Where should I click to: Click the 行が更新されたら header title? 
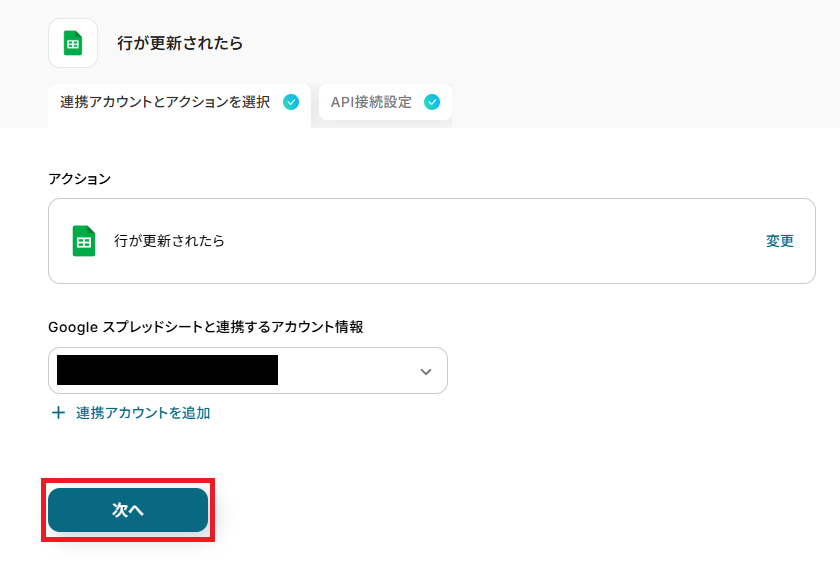click(x=180, y=43)
